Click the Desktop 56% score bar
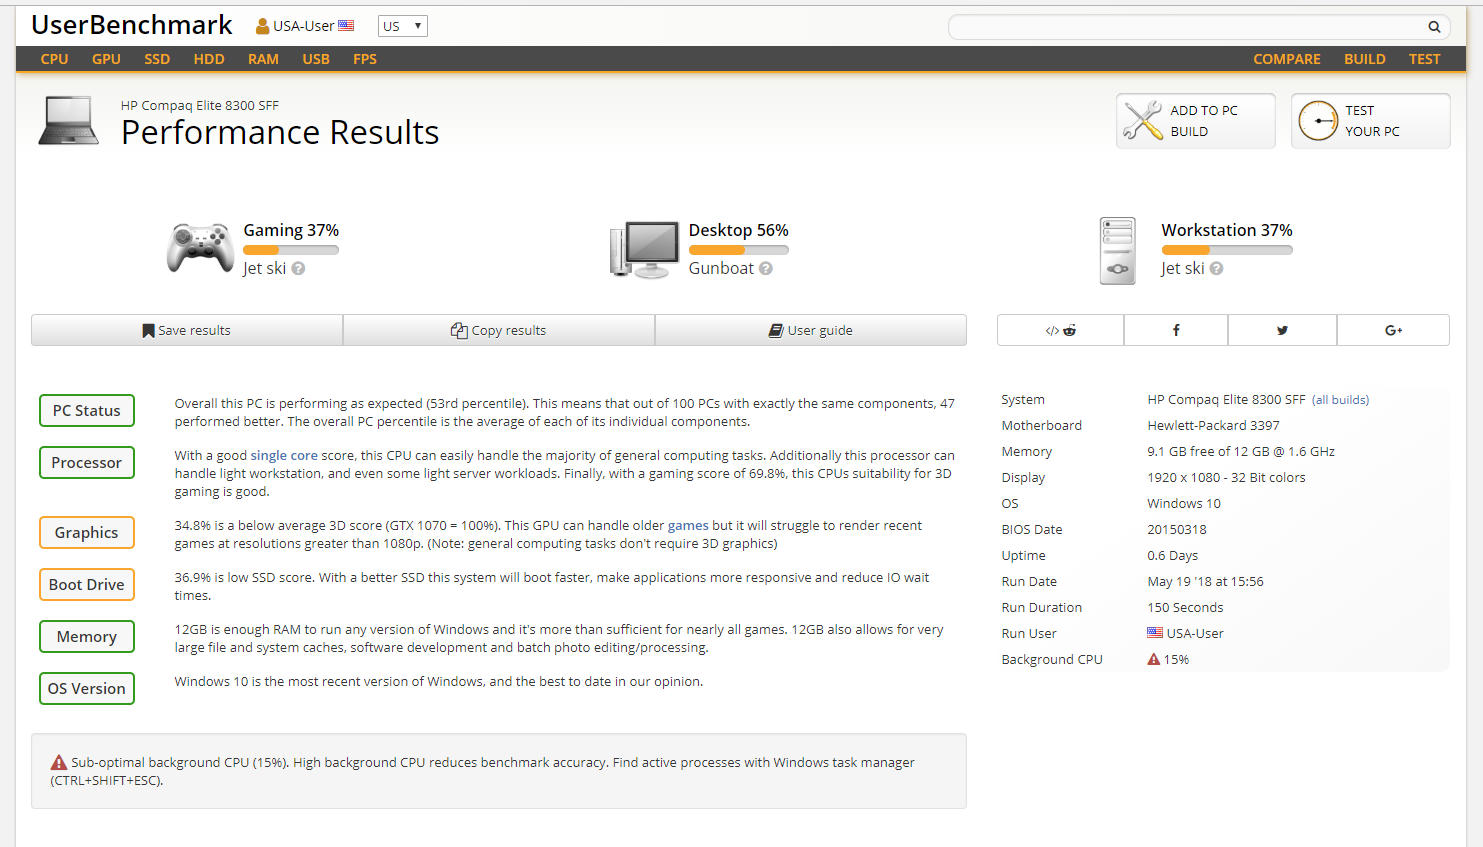The image size is (1483, 847). 738,250
